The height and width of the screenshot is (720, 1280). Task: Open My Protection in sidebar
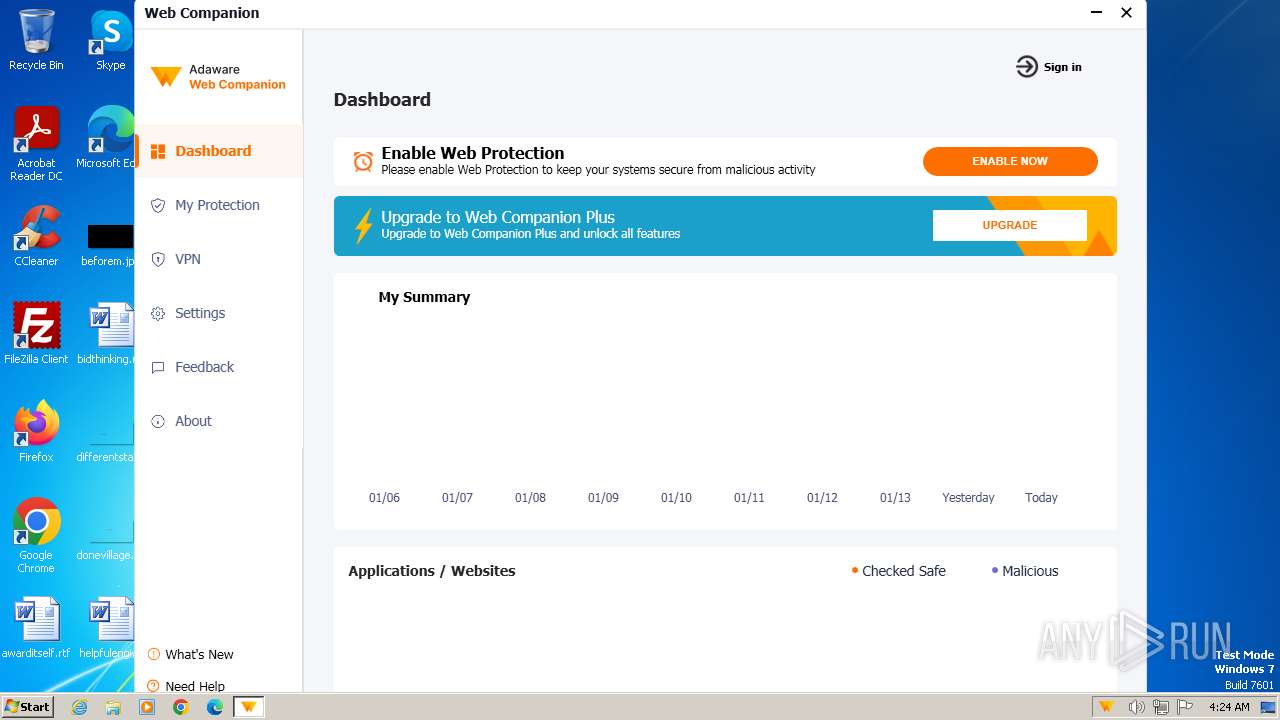tap(218, 205)
